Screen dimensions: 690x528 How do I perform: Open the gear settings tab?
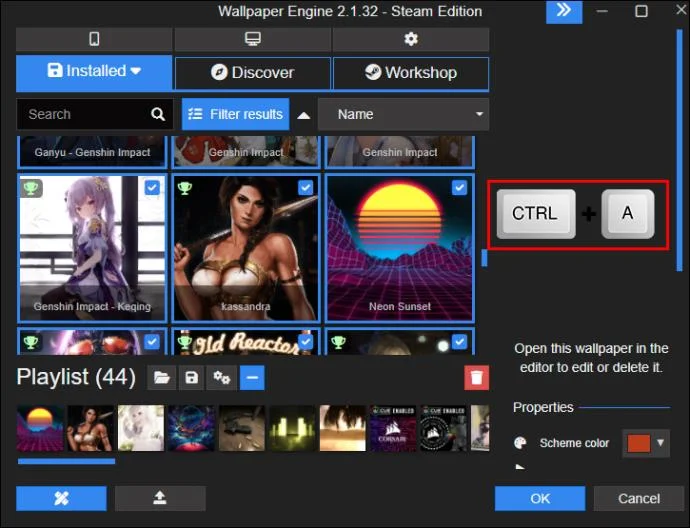click(411, 39)
